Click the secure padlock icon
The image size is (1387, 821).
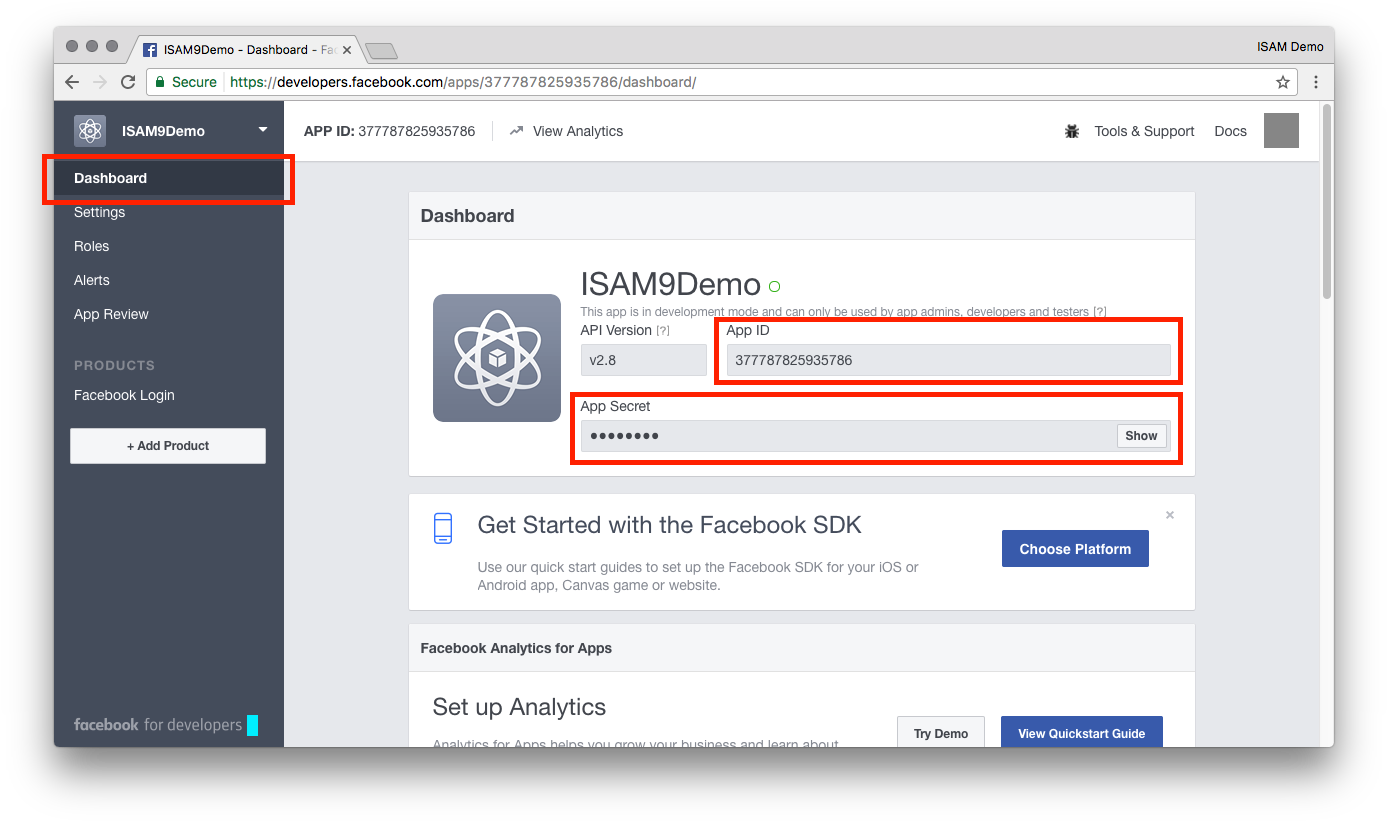[x=160, y=82]
